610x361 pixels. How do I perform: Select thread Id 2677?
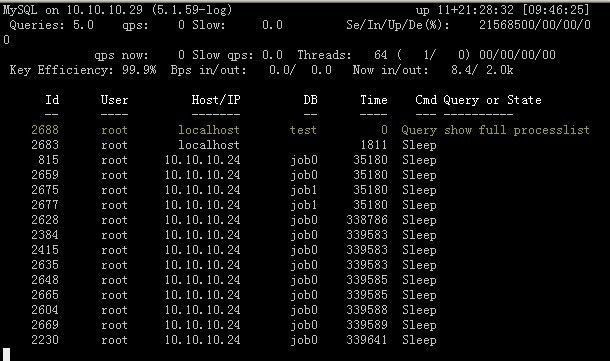[45, 205]
